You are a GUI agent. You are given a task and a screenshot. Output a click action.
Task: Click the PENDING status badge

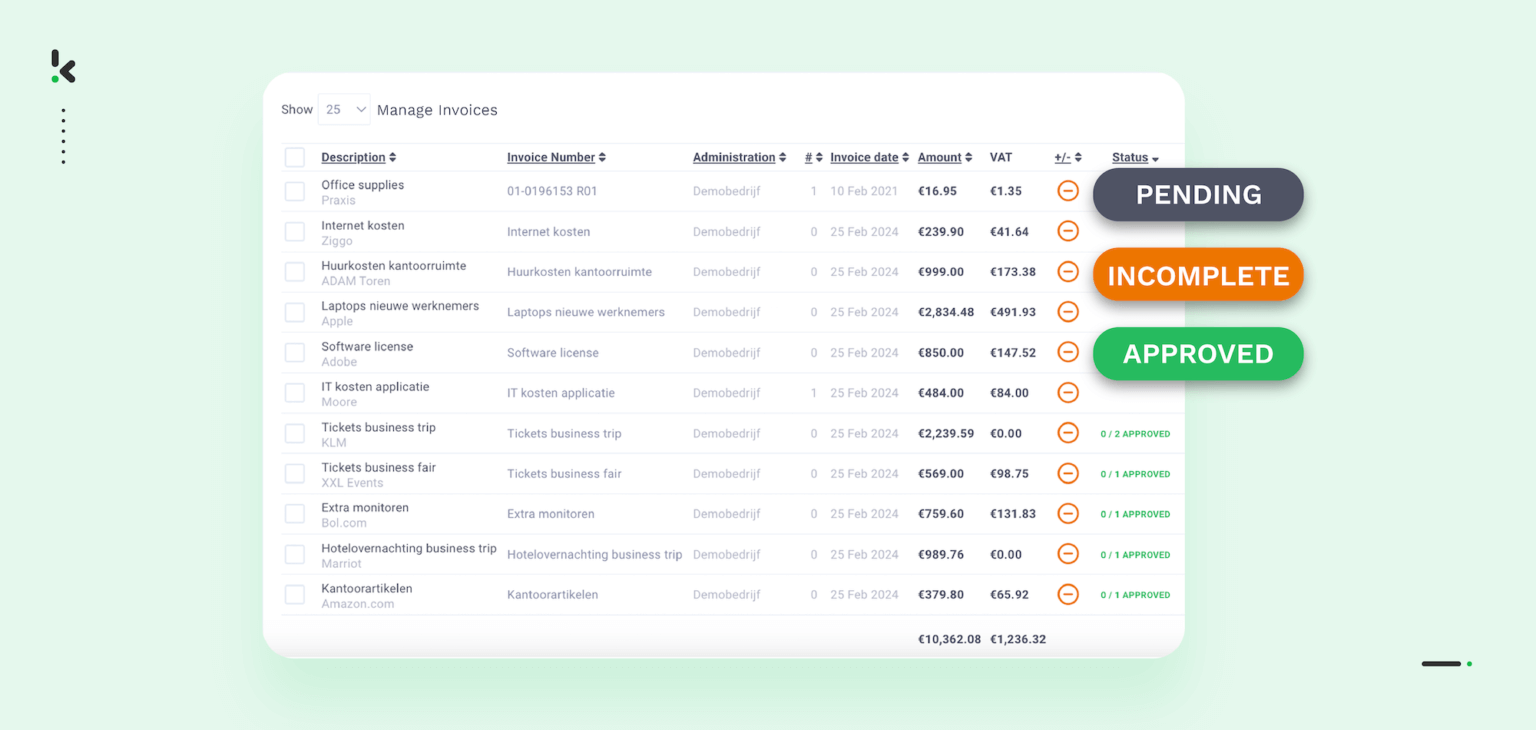pyautogui.click(x=1197, y=194)
